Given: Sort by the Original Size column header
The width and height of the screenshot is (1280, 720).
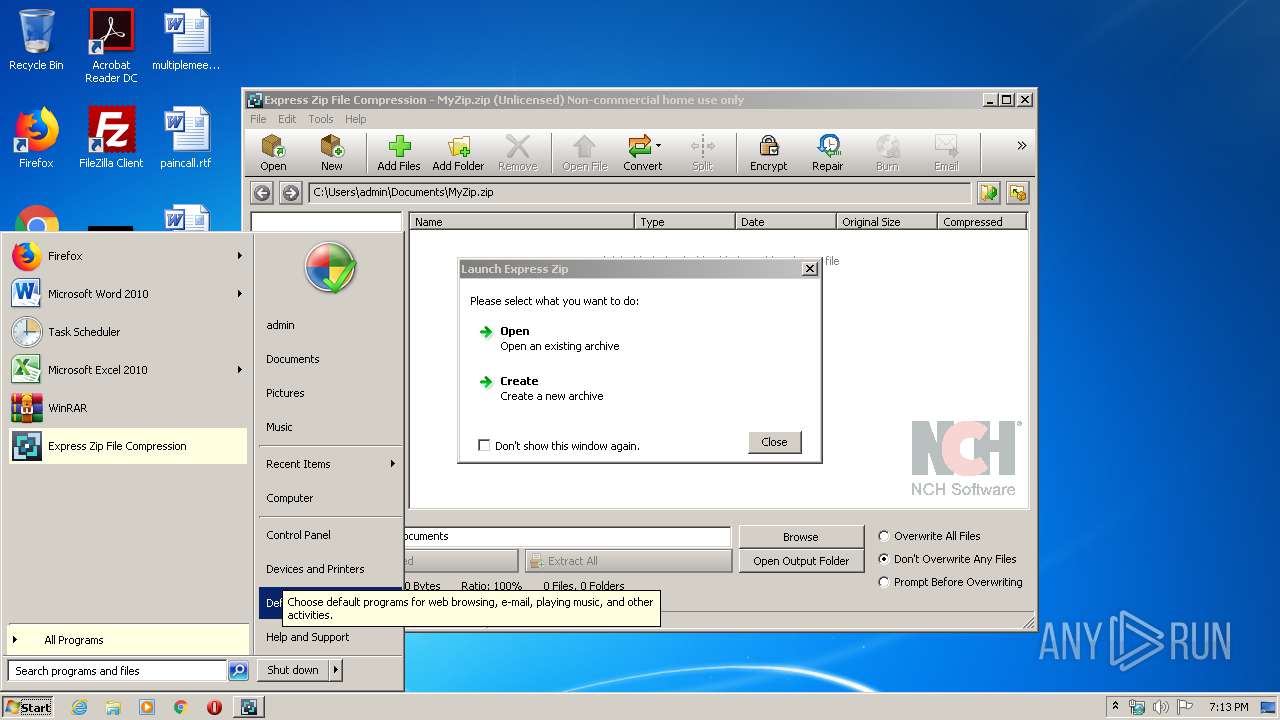Looking at the screenshot, I should 886,222.
